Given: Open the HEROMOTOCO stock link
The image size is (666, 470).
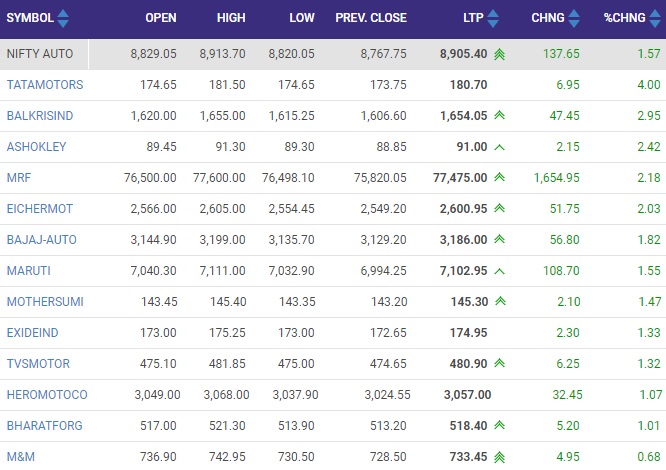Looking at the screenshot, I should pos(47,394).
